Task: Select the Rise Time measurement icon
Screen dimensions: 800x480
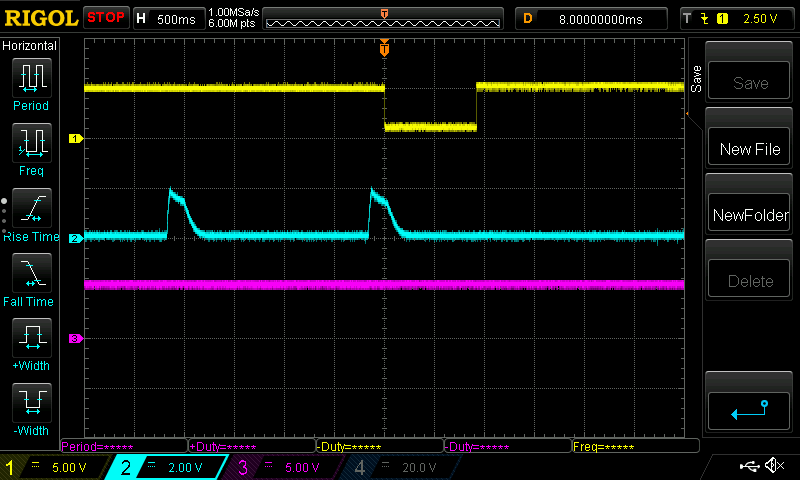Action: coord(32,208)
